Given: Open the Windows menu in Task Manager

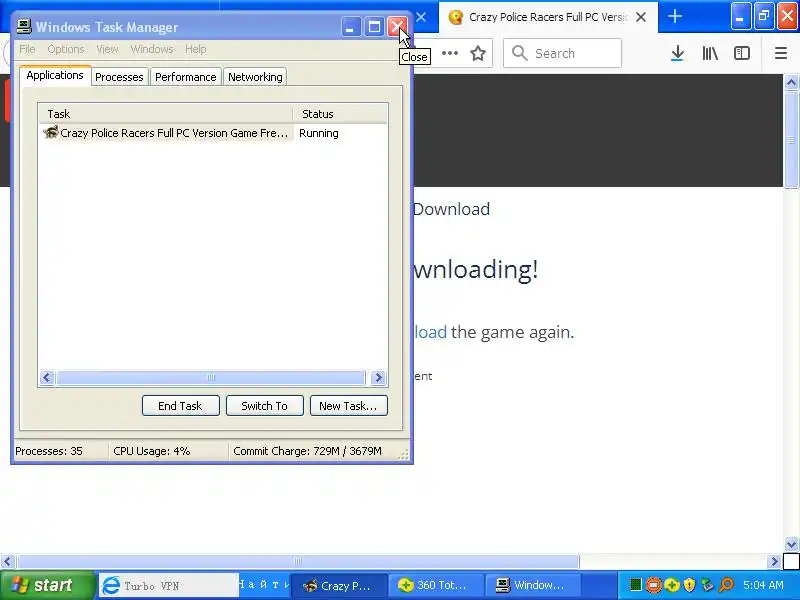Looking at the screenshot, I should pyautogui.click(x=152, y=49).
